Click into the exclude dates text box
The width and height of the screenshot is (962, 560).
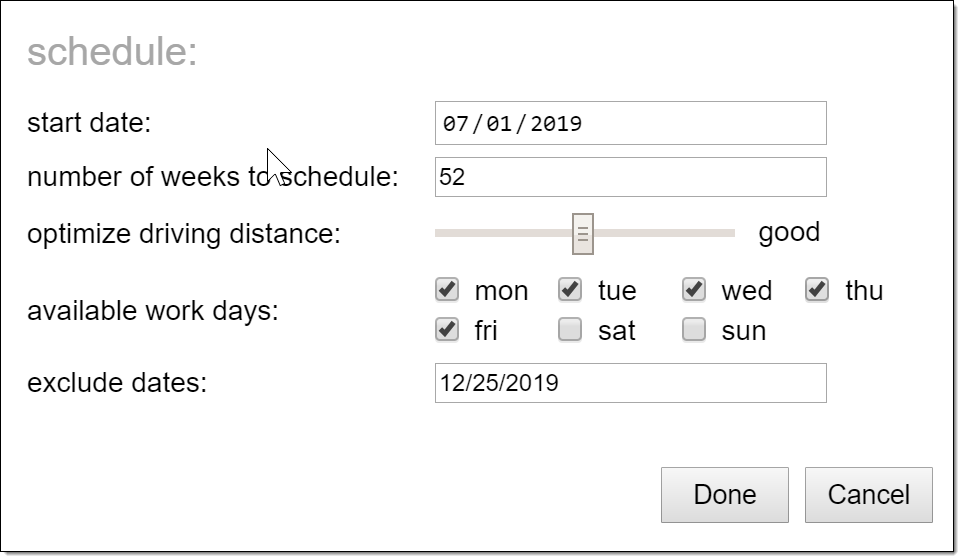click(x=630, y=383)
